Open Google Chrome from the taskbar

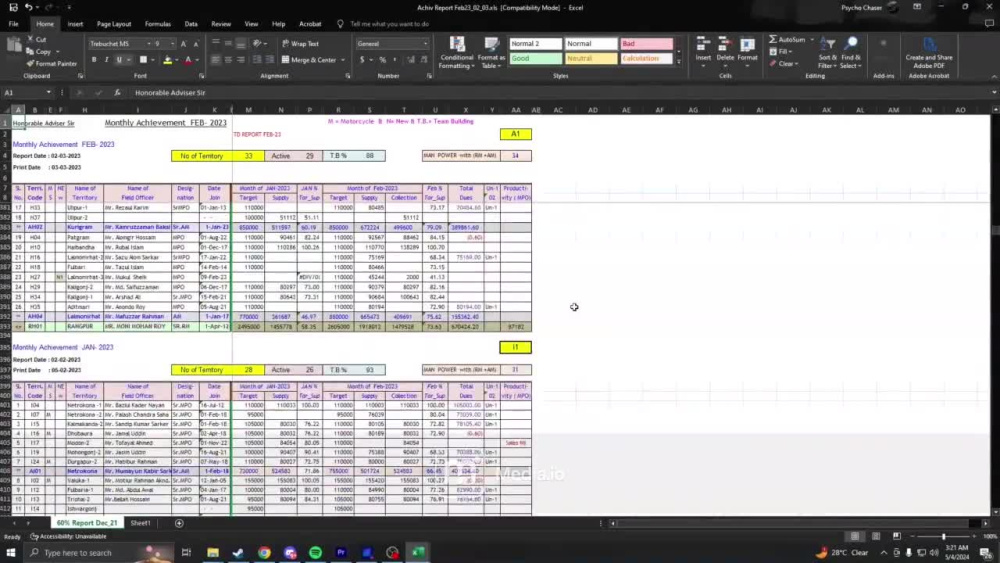pos(264,552)
